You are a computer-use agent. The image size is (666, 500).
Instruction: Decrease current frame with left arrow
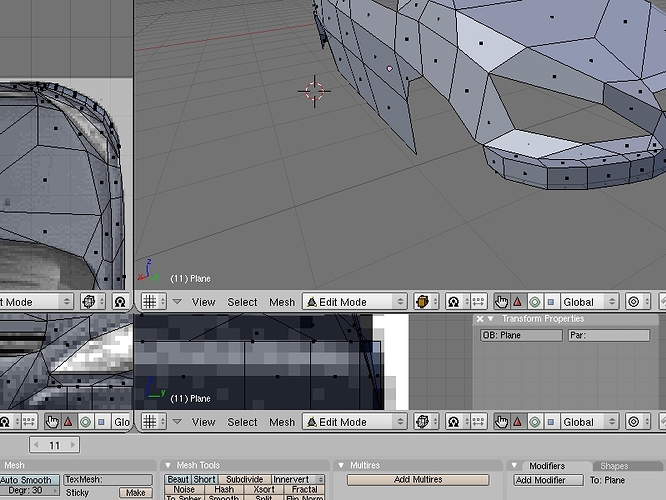pos(36,445)
